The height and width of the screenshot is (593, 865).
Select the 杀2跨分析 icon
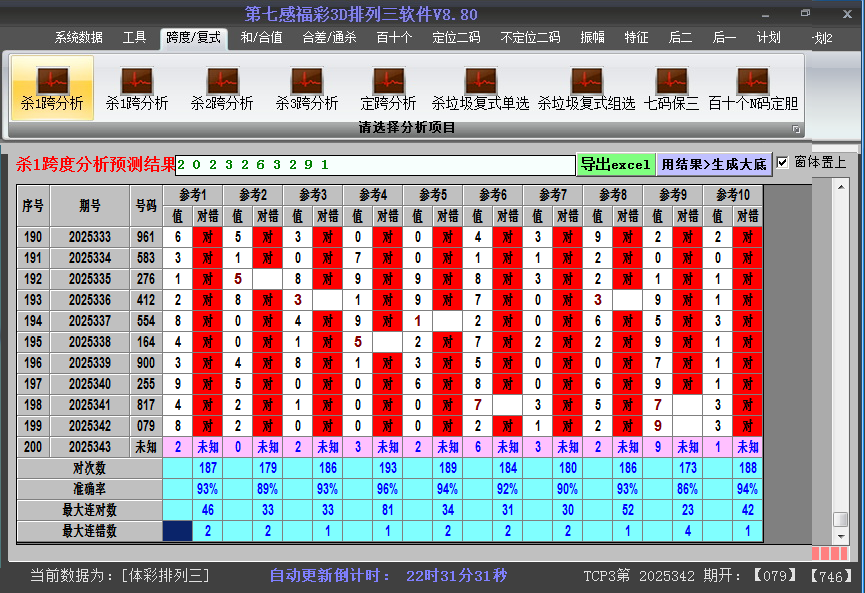pyautogui.click(x=222, y=88)
